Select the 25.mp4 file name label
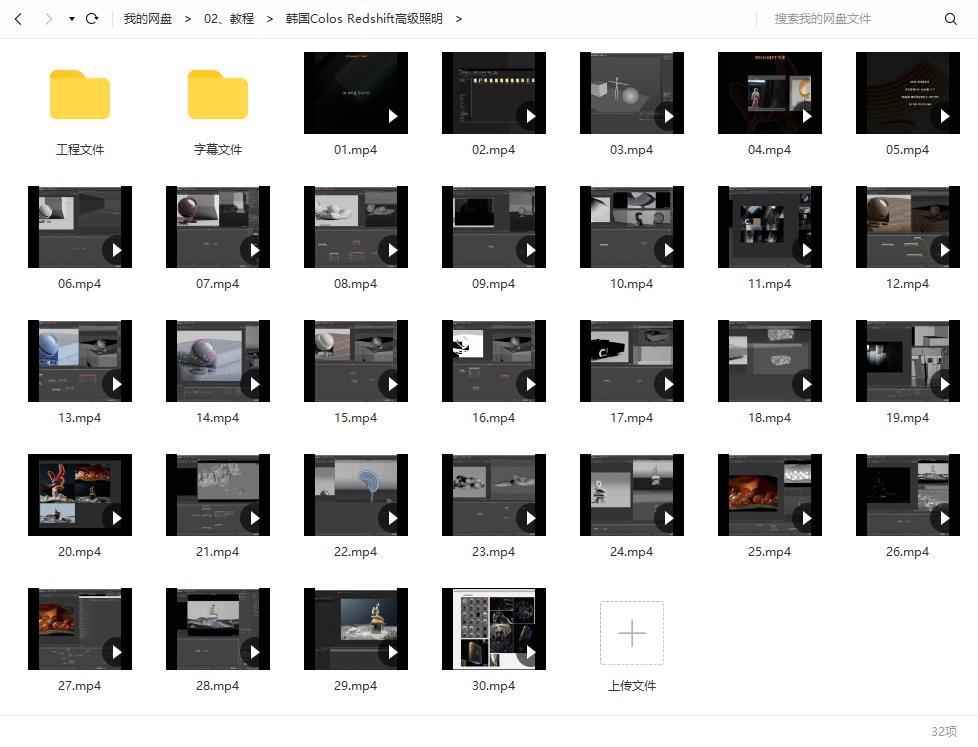Viewport: 978px width, 747px height. coord(770,552)
